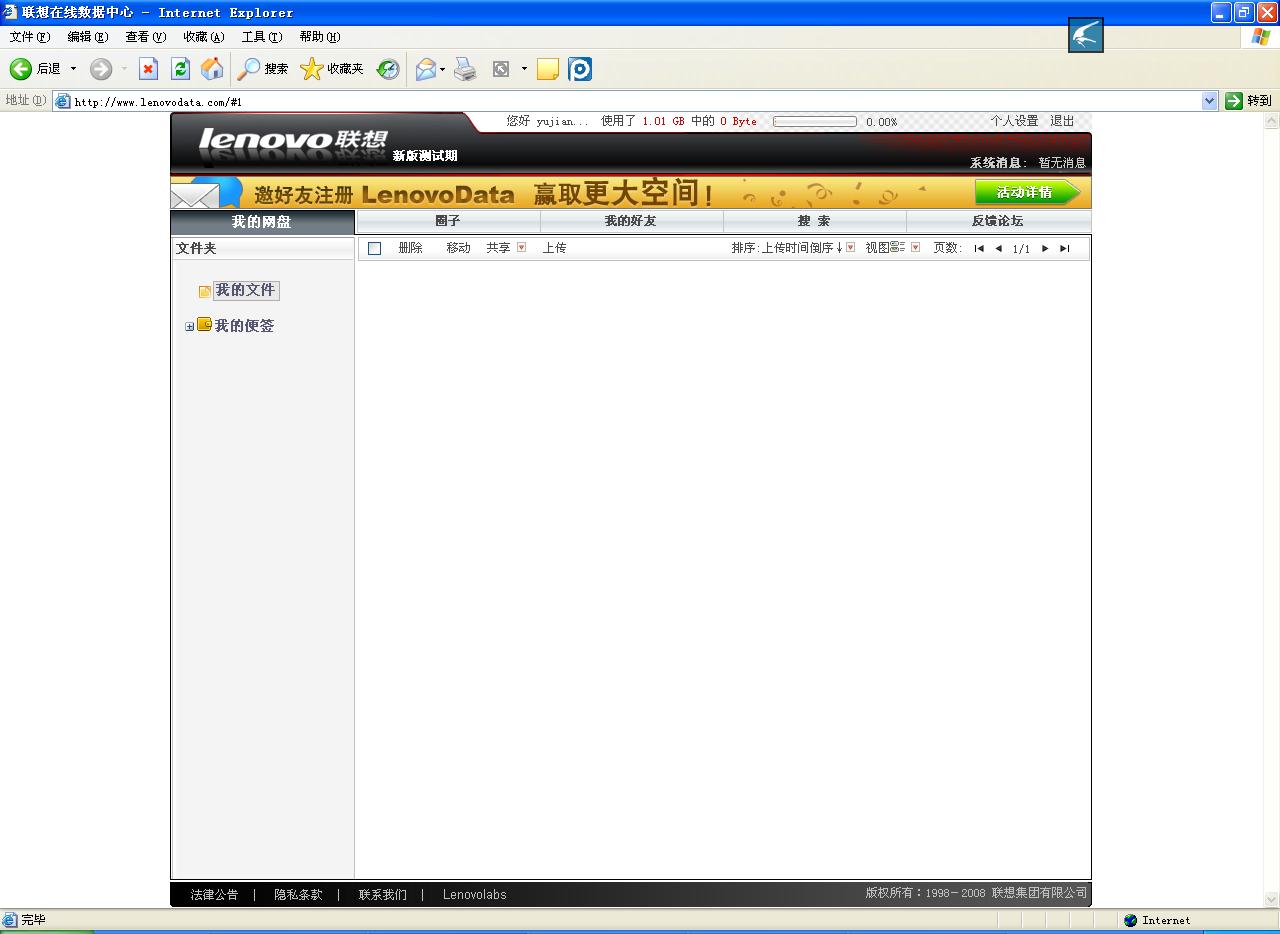Click the URL address input field
The image size is (1280, 934).
pos(636,101)
